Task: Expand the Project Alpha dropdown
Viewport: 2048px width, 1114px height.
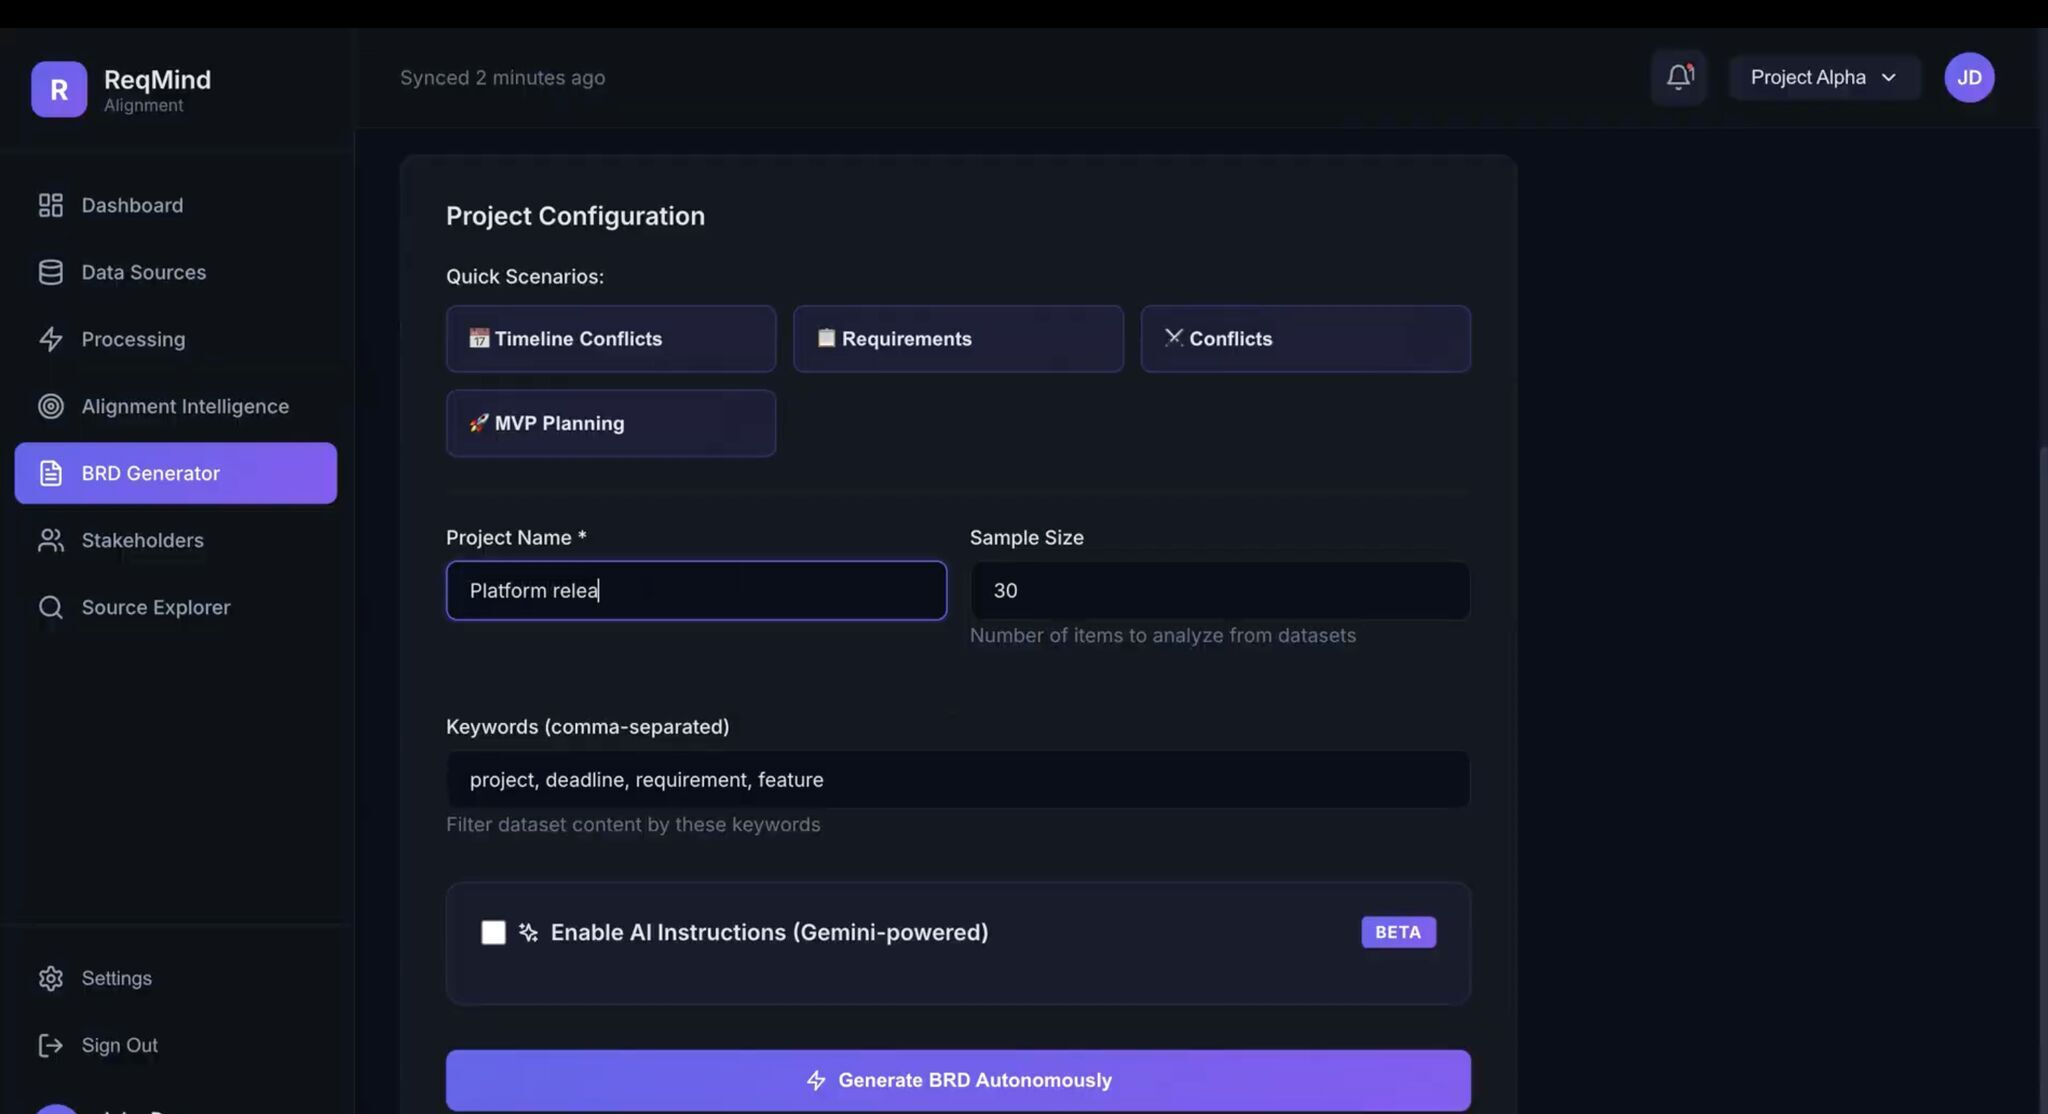Action: [1824, 77]
